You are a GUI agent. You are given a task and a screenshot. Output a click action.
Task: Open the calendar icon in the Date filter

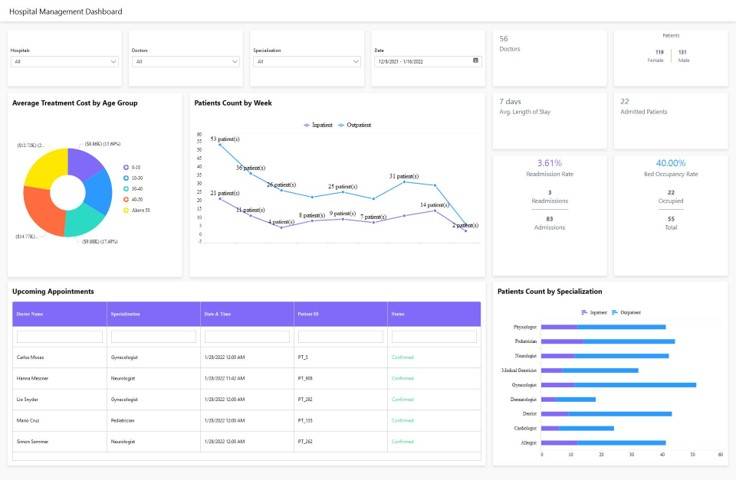(475, 61)
